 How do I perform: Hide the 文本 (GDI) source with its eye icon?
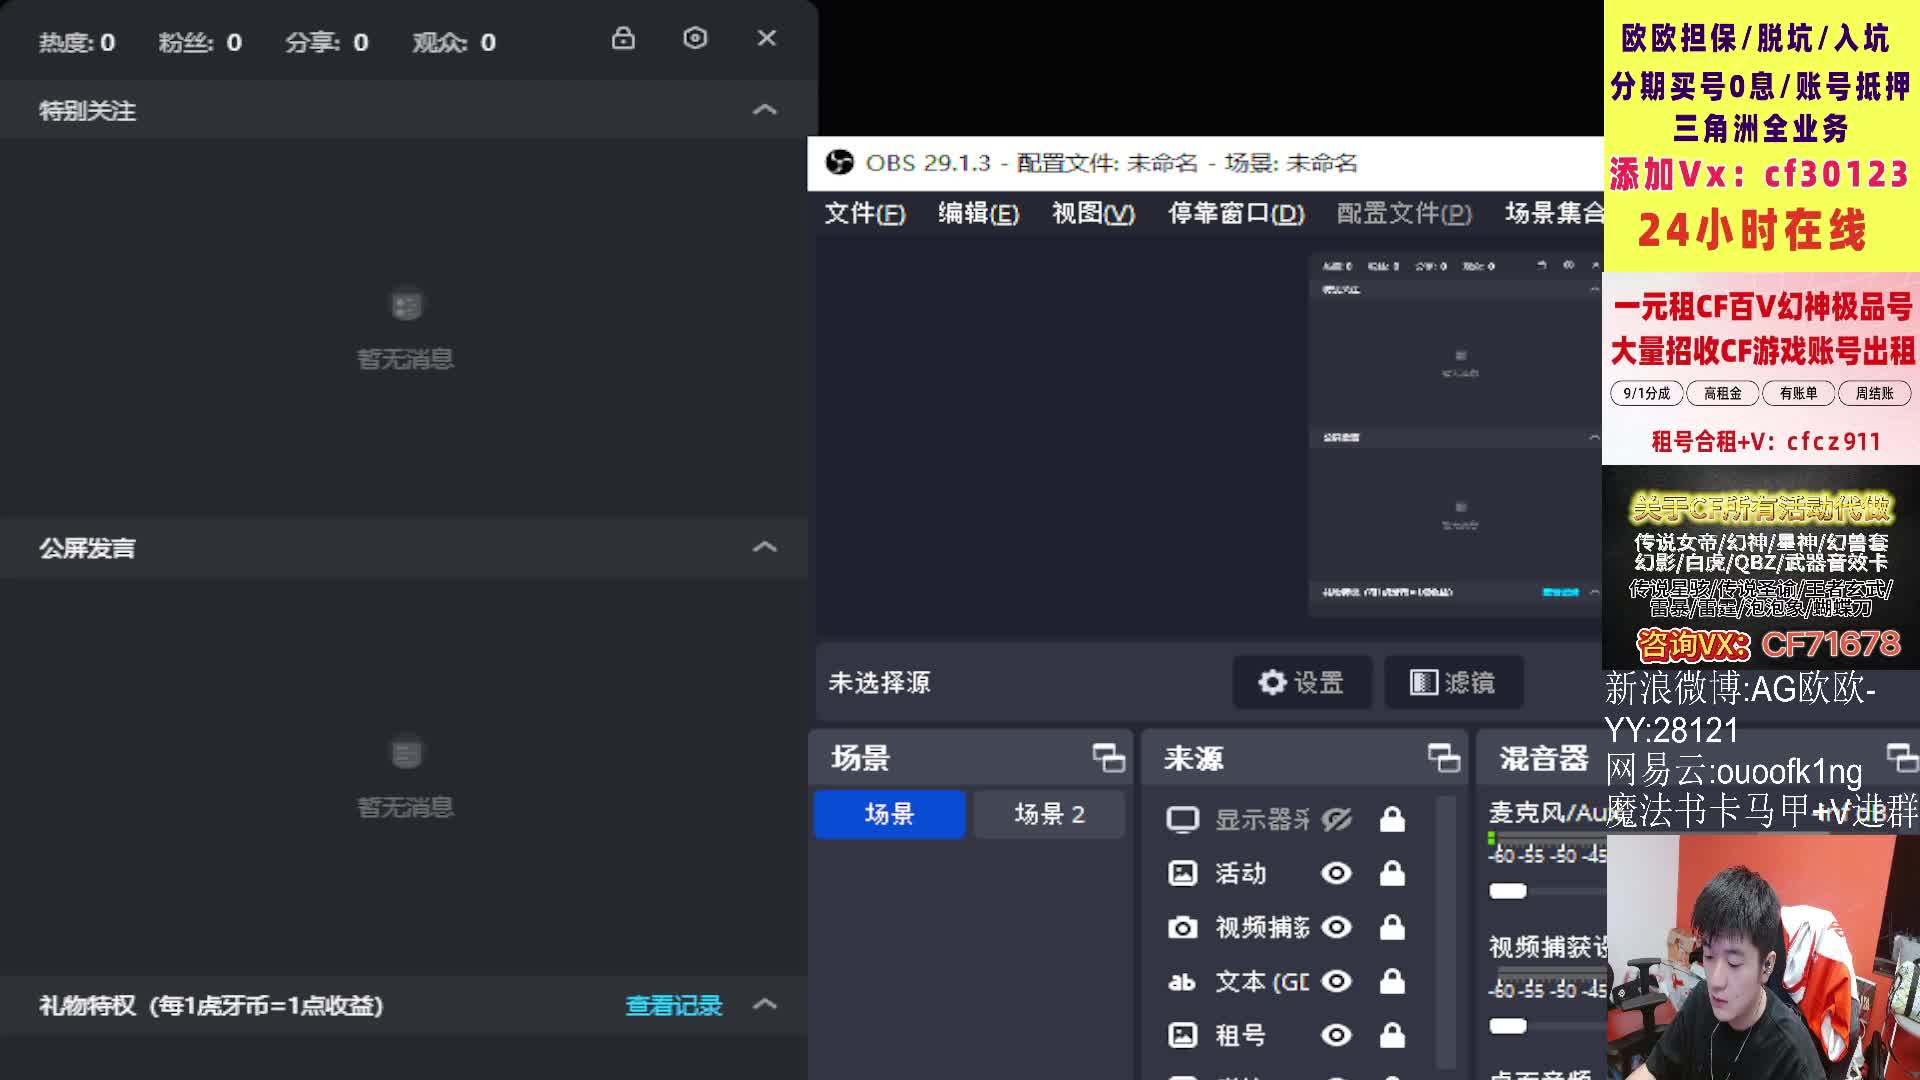1336,981
